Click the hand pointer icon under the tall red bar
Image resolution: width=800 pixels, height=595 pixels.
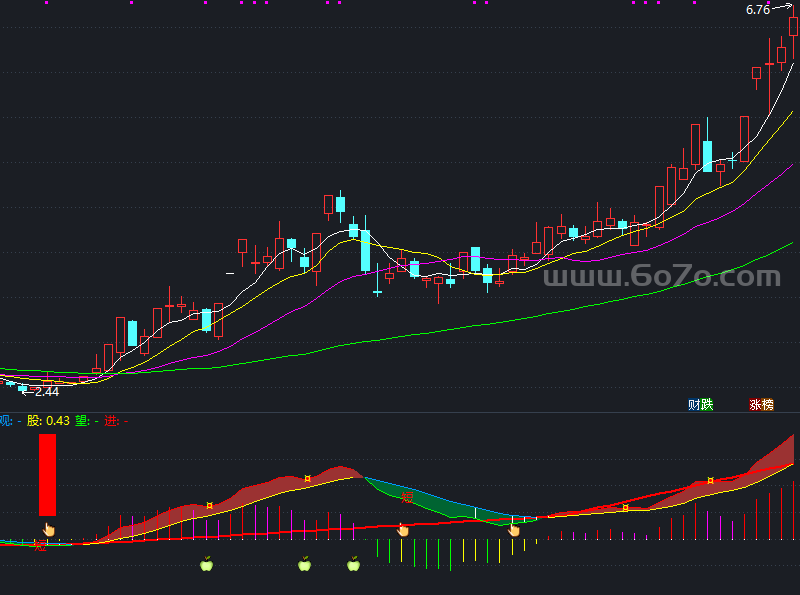coord(48,530)
